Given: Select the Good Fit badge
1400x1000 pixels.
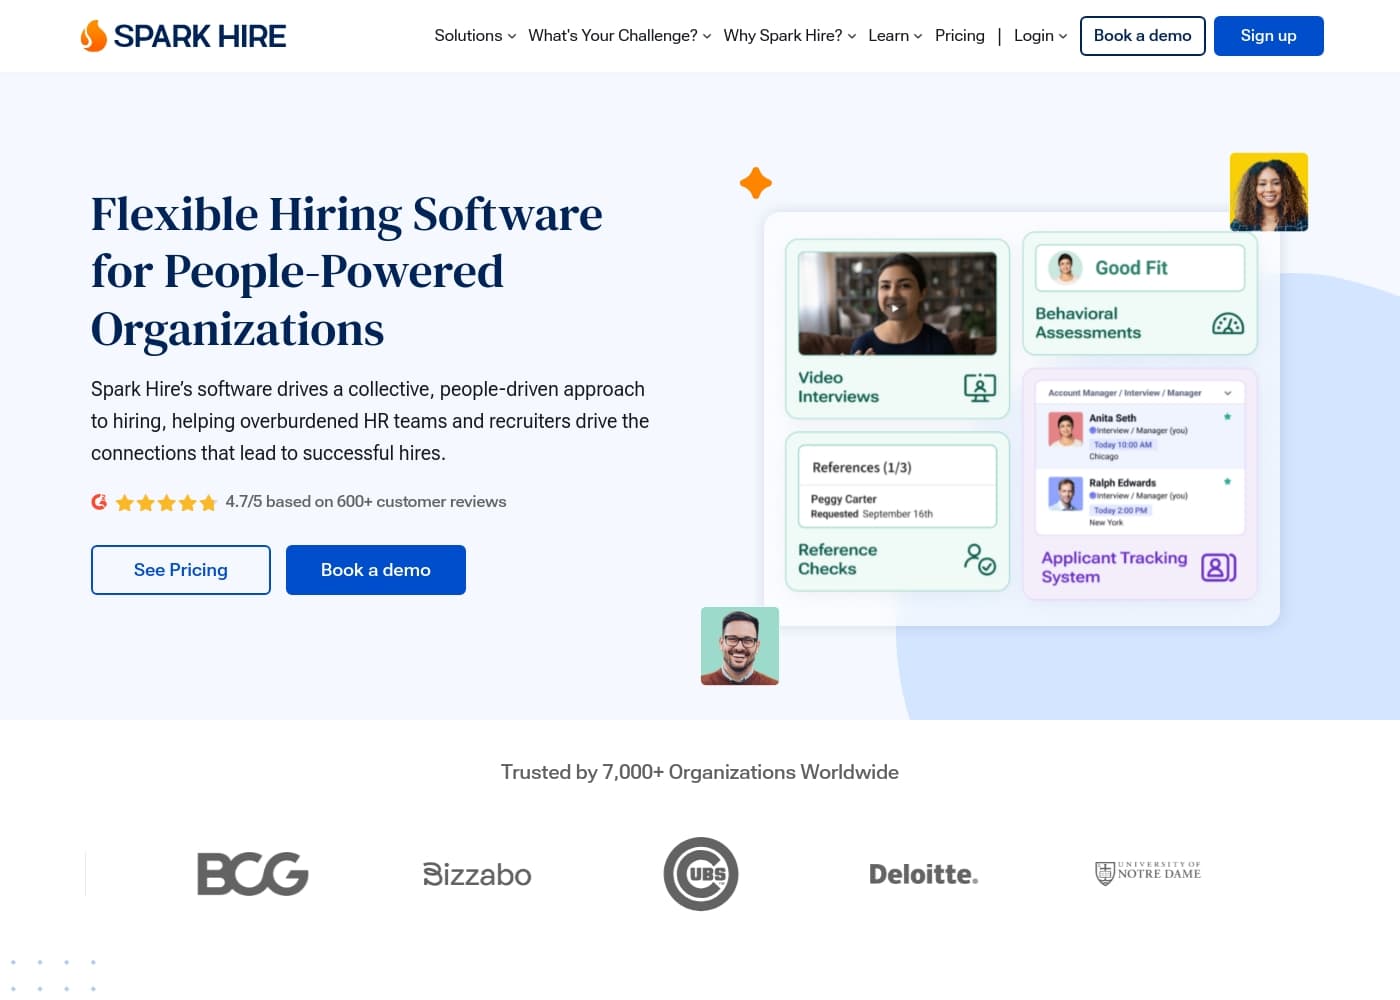Looking at the screenshot, I should pos(1140,268).
